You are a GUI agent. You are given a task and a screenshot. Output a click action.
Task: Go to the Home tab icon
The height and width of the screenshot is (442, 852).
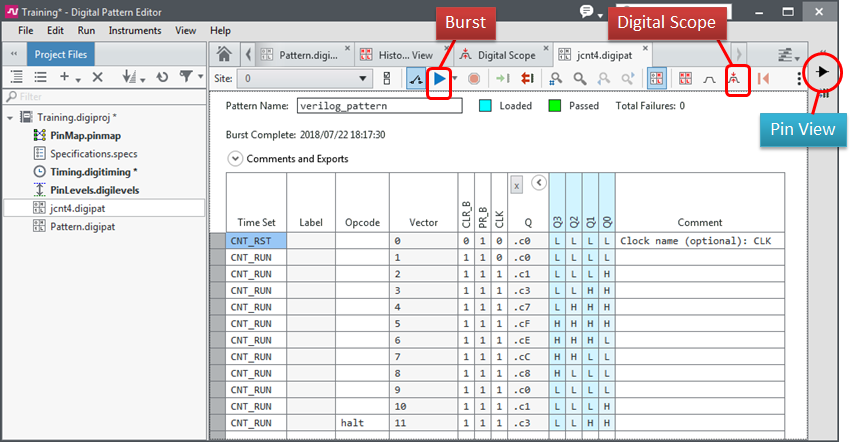(x=224, y=54)
